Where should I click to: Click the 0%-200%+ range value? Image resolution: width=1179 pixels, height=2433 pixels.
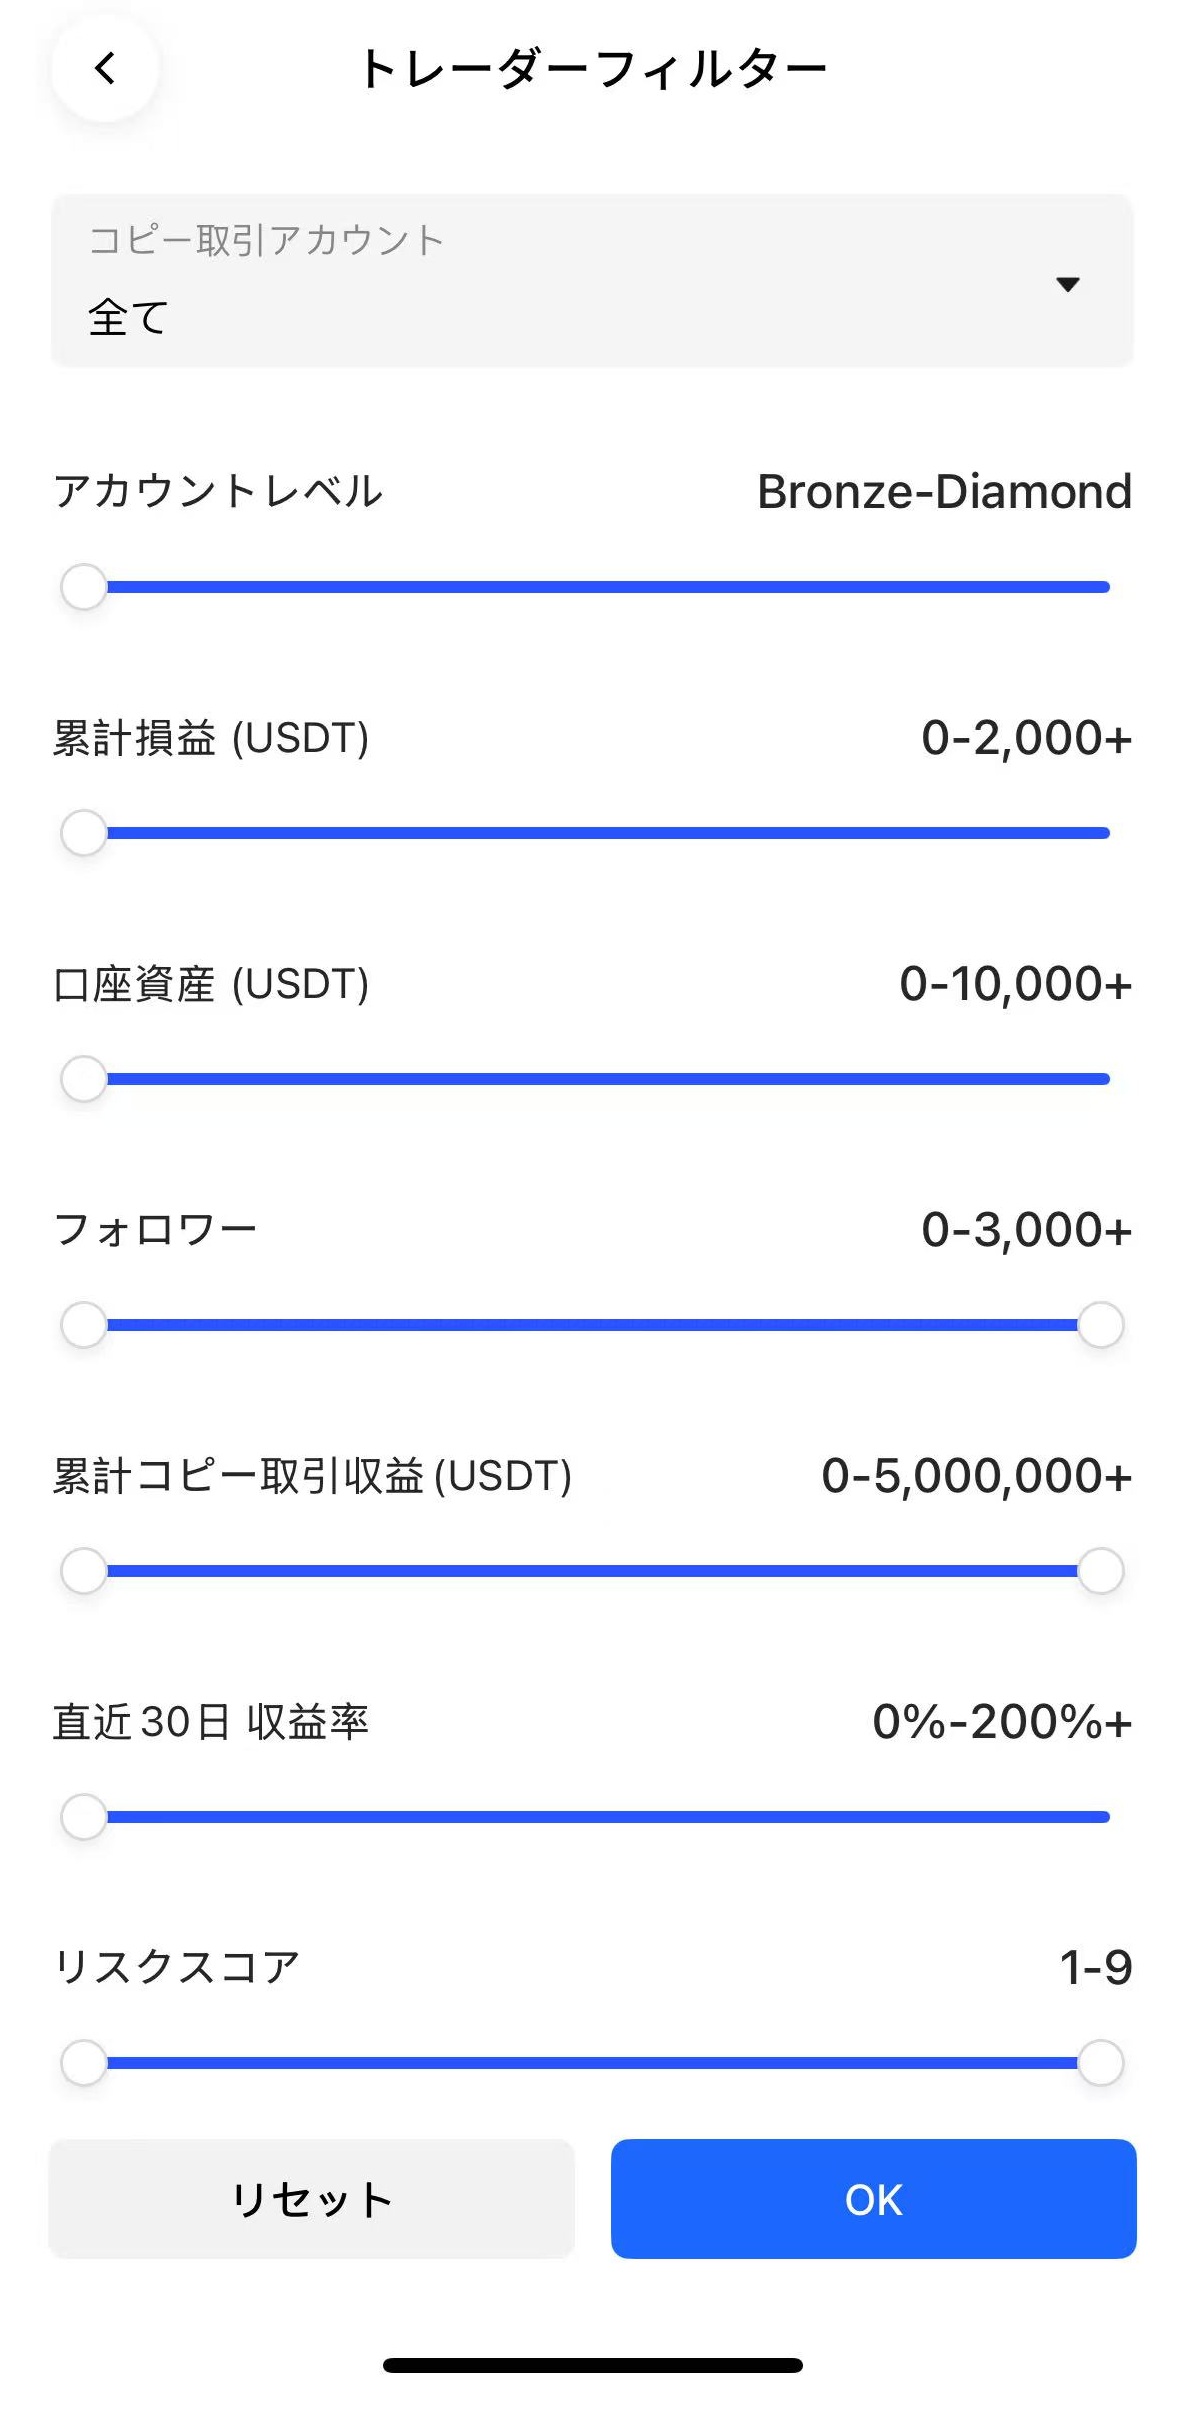(x=1001, y=1722)
